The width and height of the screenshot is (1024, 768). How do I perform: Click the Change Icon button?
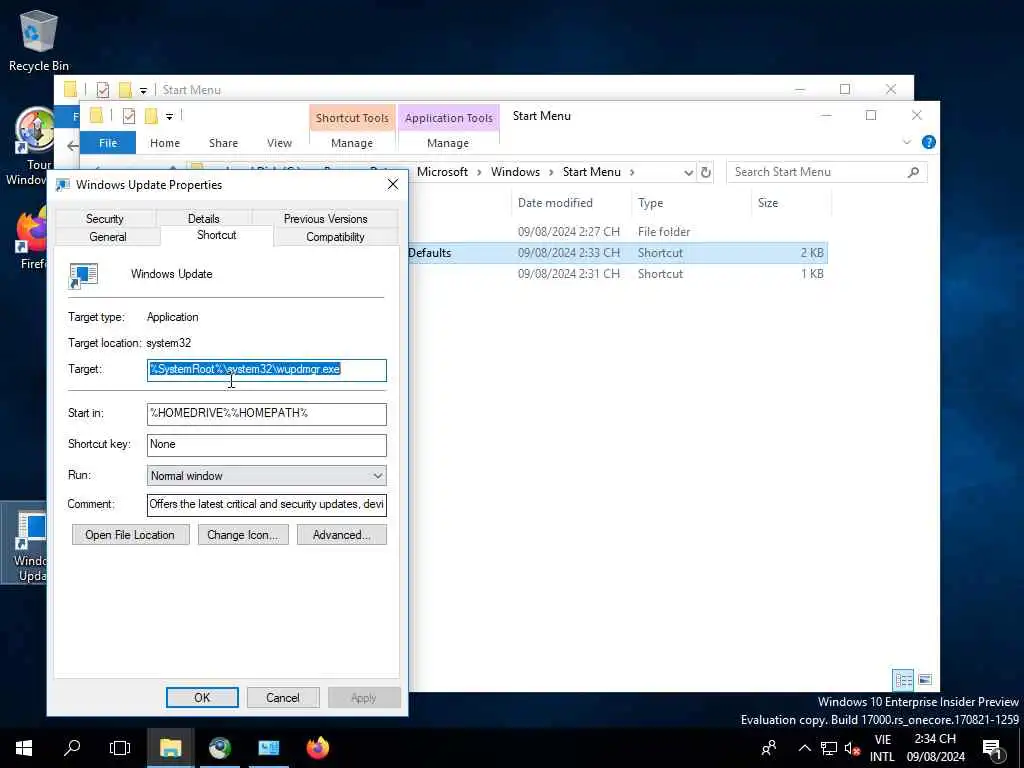click(x=242, y=535)
